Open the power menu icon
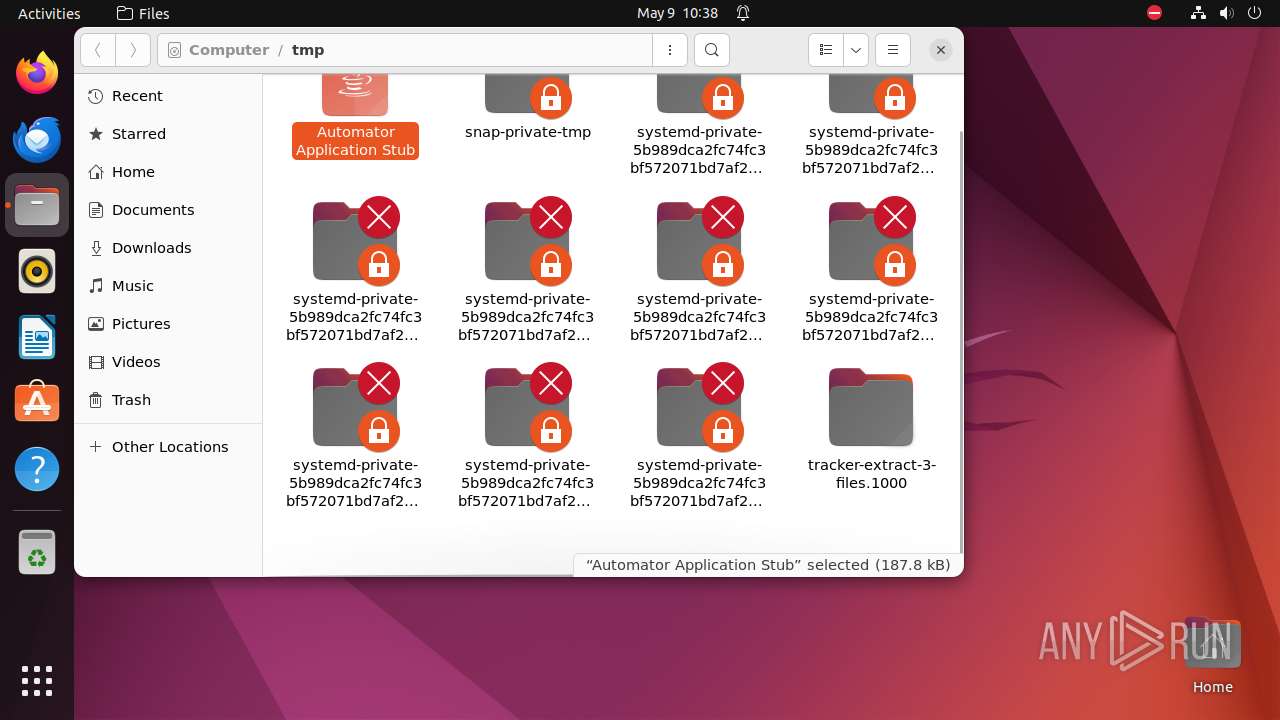This screenshot has height=720, width=1280. click(x=1255, y=13)
